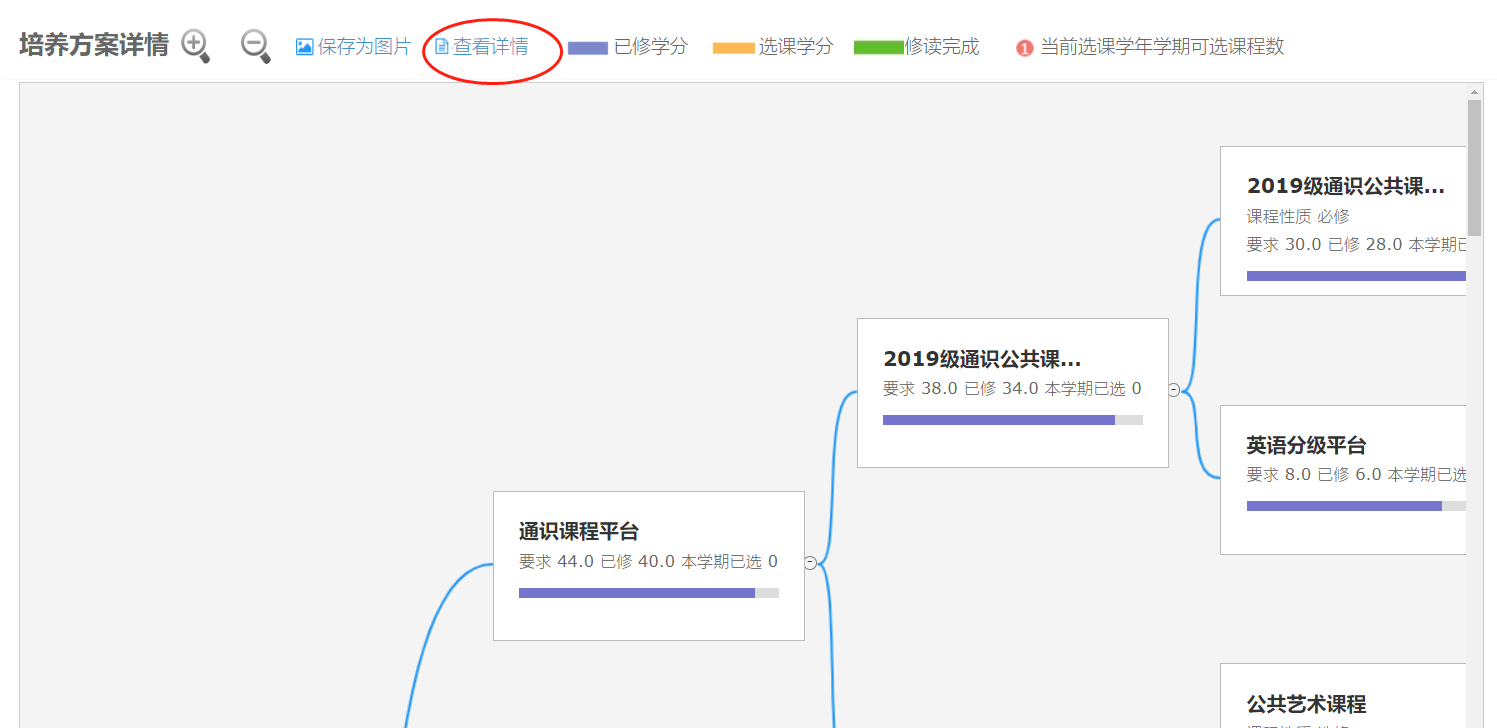Image resolution: width=1497 pixels, height=728 pixels.
Task: Click the scrollbar up arrow
Action: point(1474,92)
